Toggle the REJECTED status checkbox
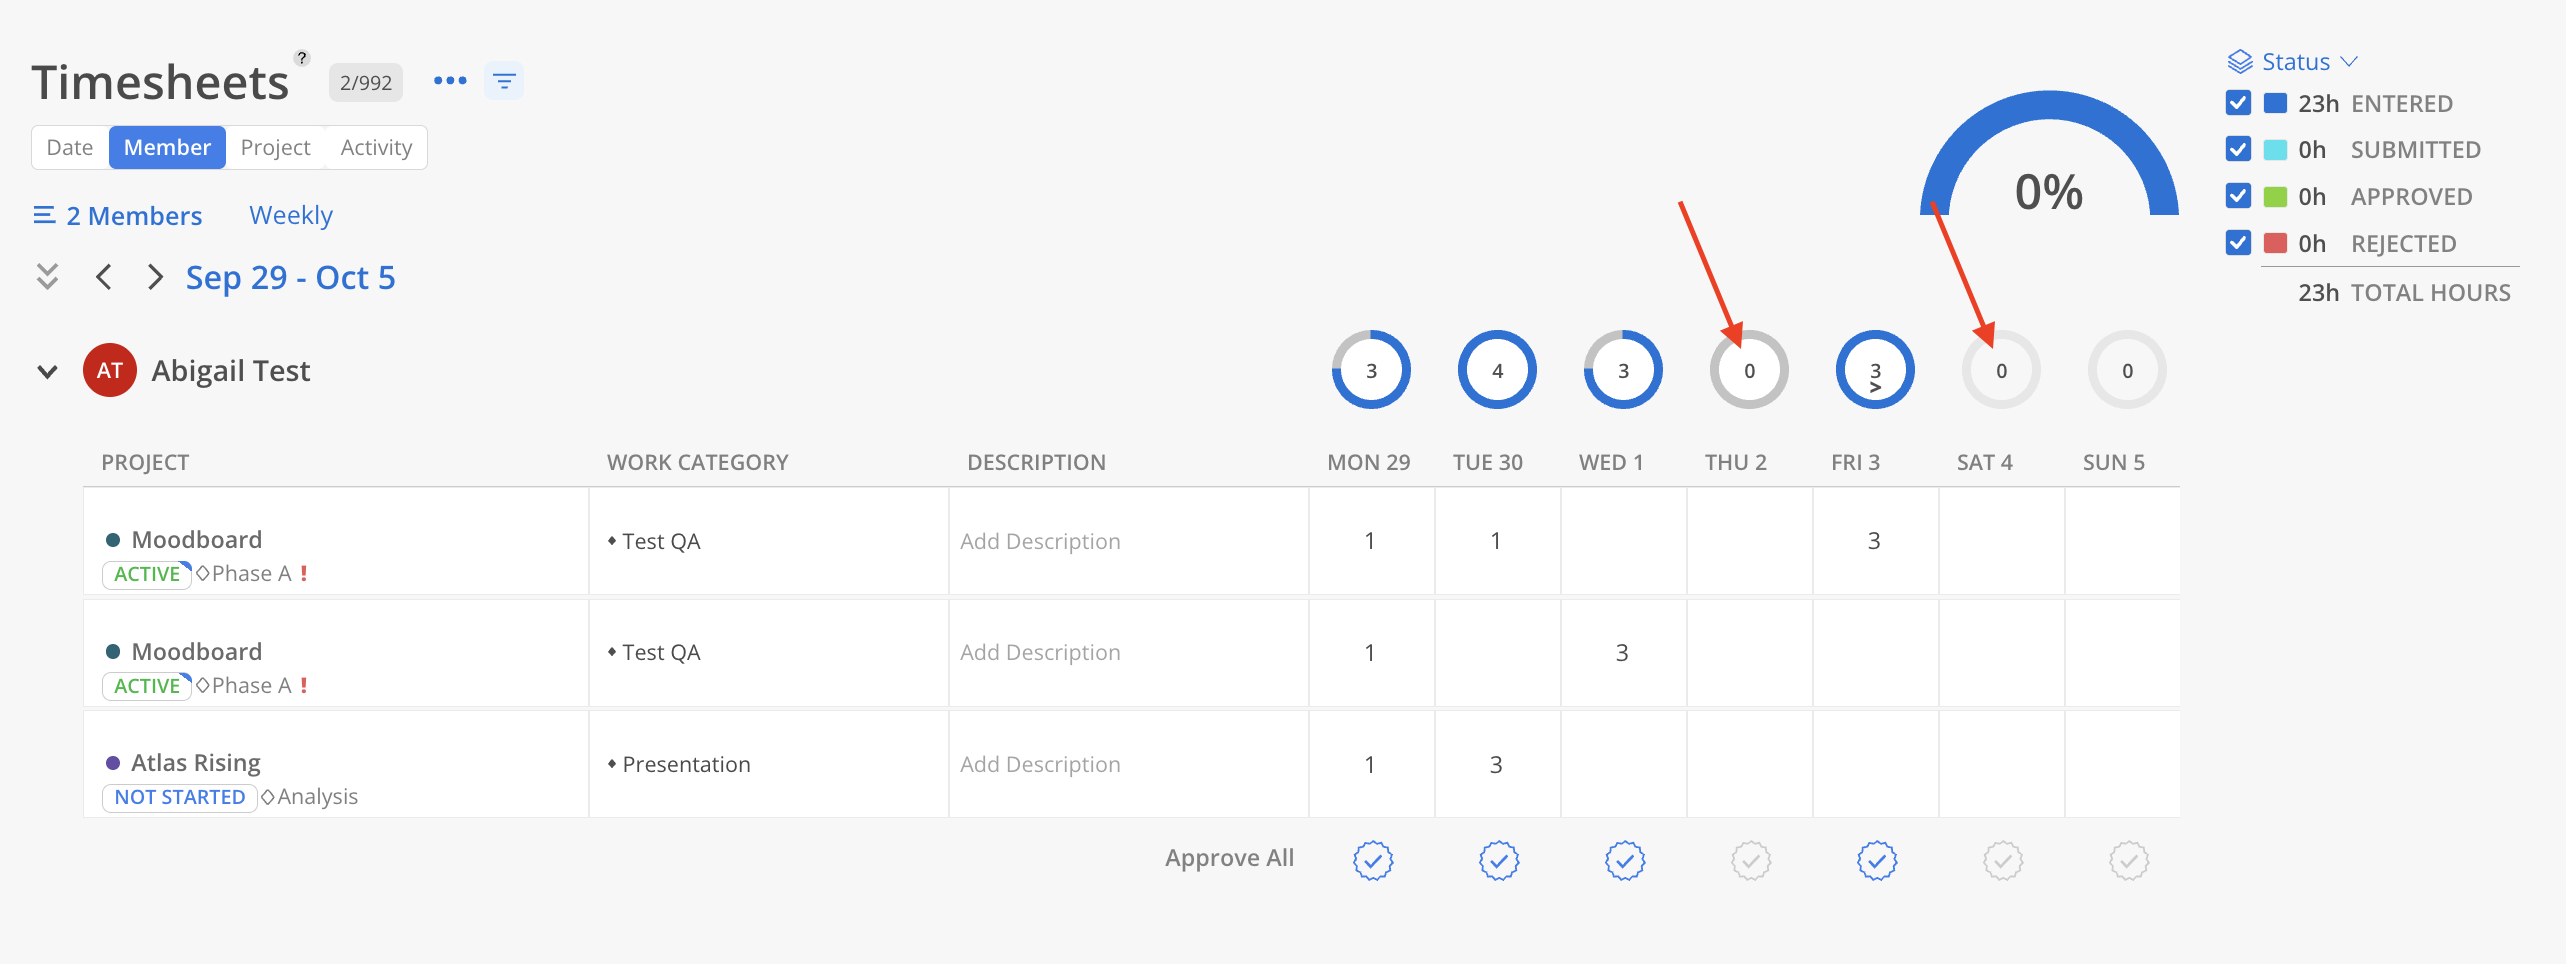 (x=2238, y=243)
